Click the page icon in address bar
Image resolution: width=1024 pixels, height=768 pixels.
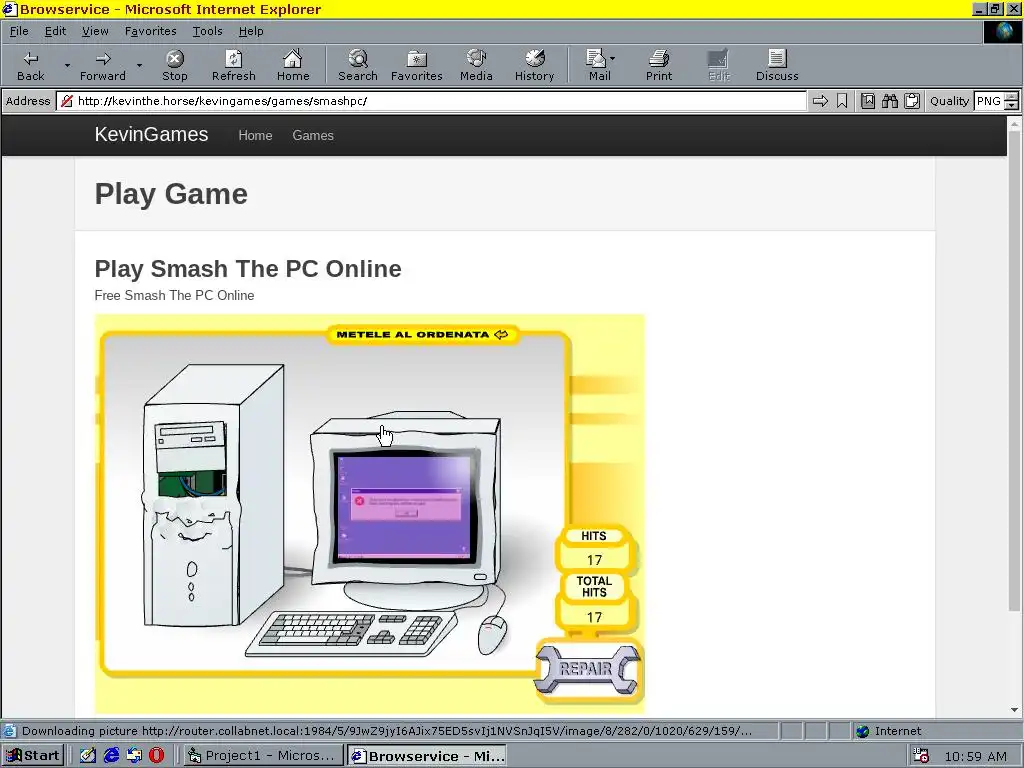tap(66, 101)
